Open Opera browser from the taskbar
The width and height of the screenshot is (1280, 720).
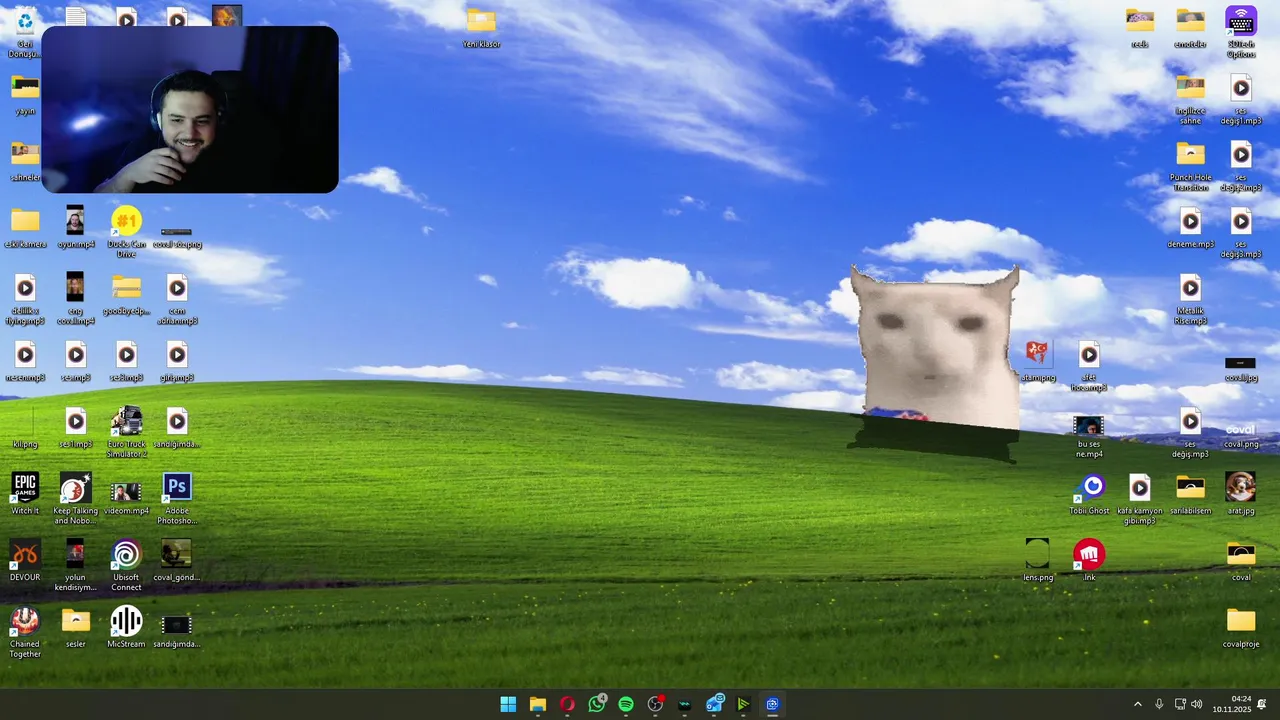pos(567,704)
